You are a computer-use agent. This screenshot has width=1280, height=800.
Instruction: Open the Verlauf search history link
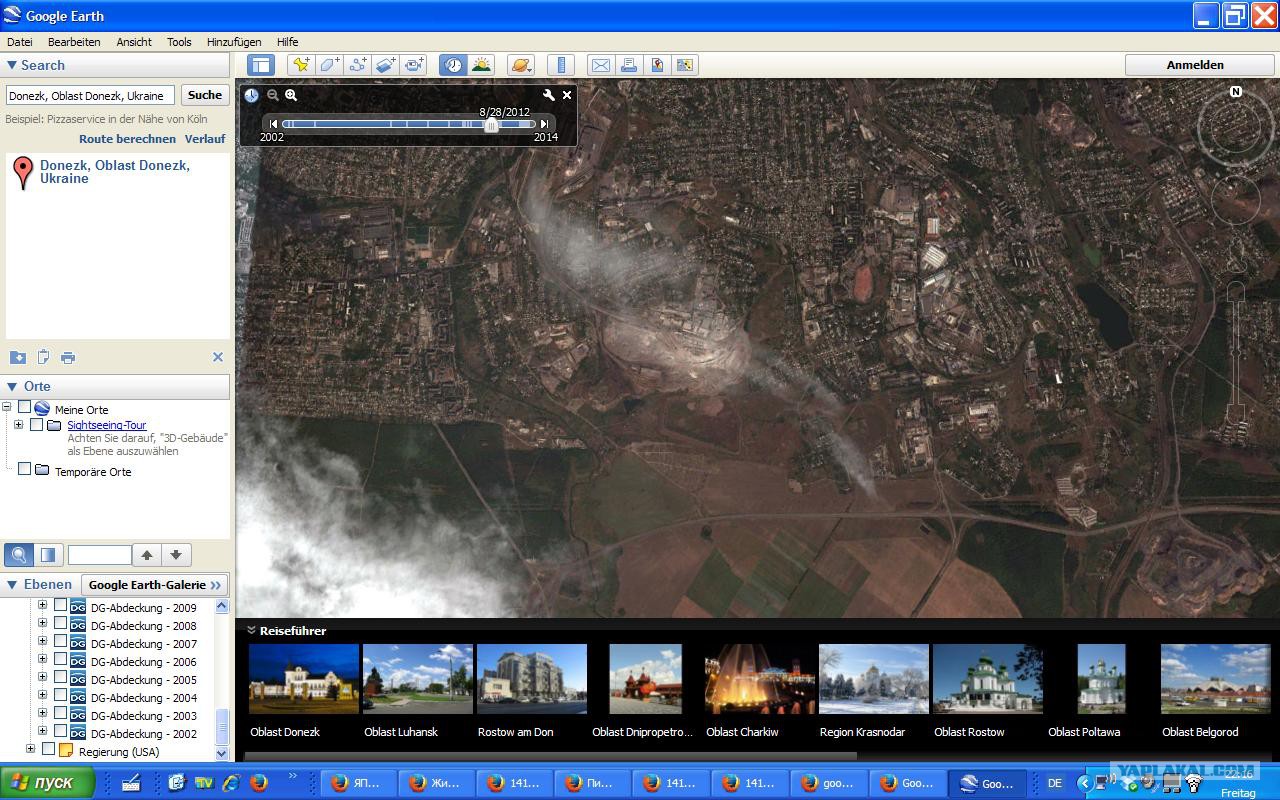(x=205, y=139)
